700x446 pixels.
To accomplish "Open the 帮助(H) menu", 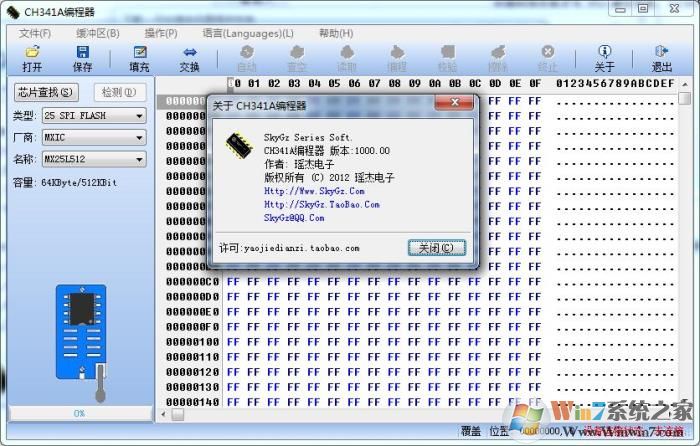I will coord(336,33).
